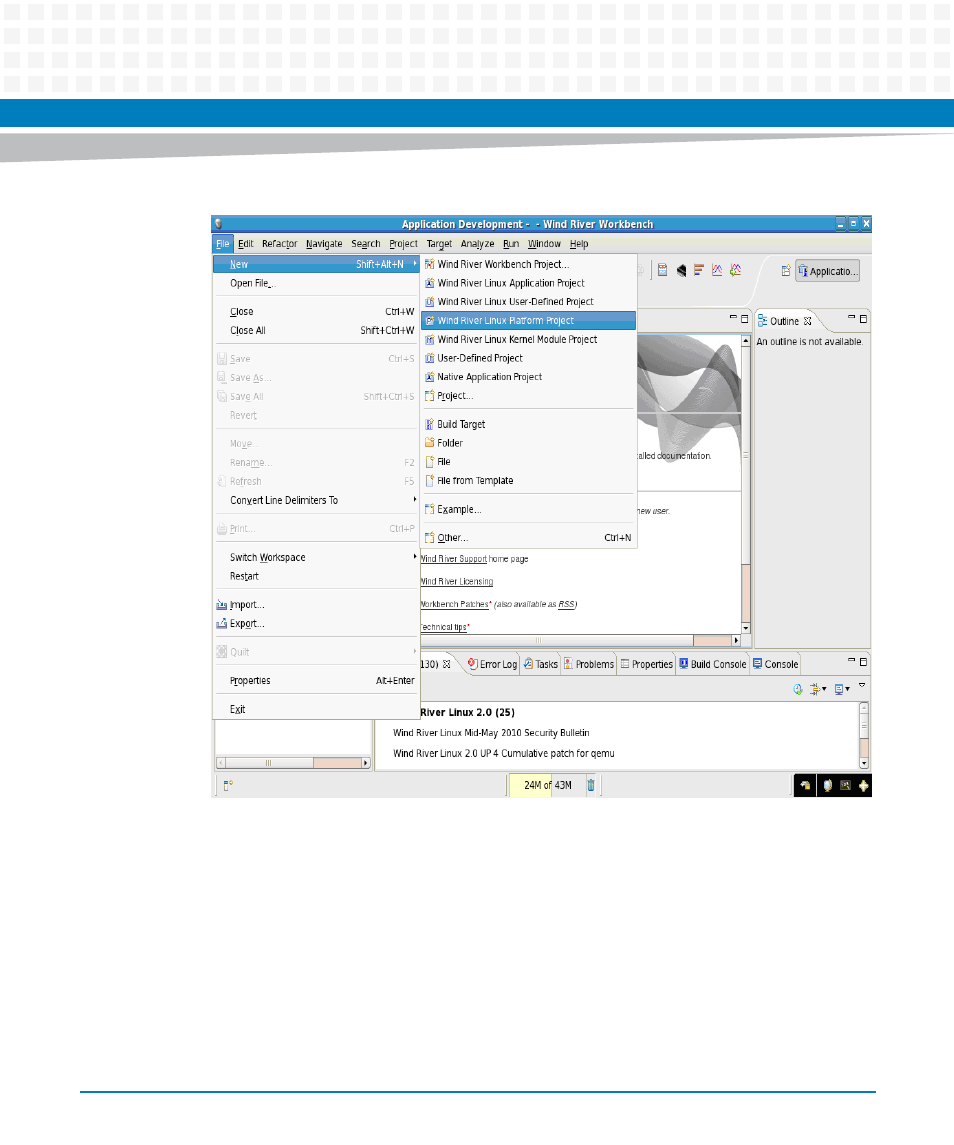
Task: Open the Refactor menu
Action: click(280, 244)
